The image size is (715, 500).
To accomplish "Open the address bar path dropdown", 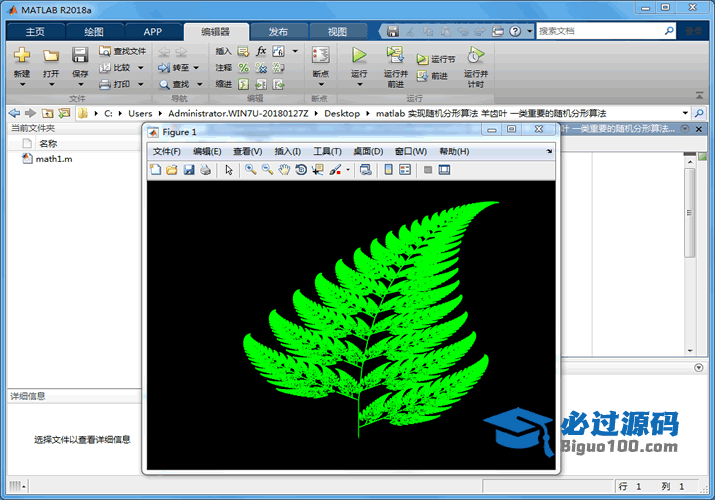I will coord(685,113).
